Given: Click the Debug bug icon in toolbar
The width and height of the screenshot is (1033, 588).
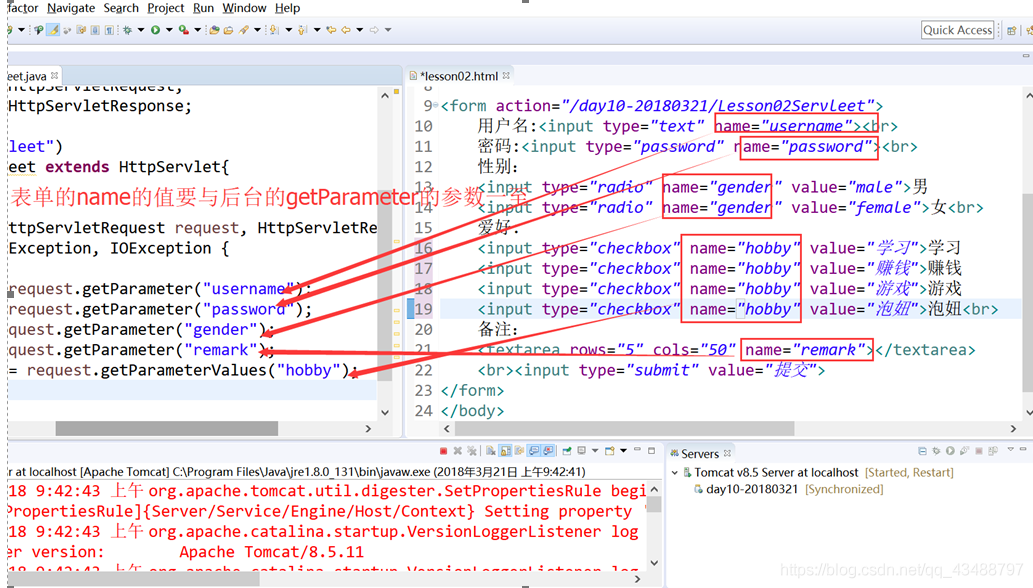Looking at the screenshot, I should 127,30.
